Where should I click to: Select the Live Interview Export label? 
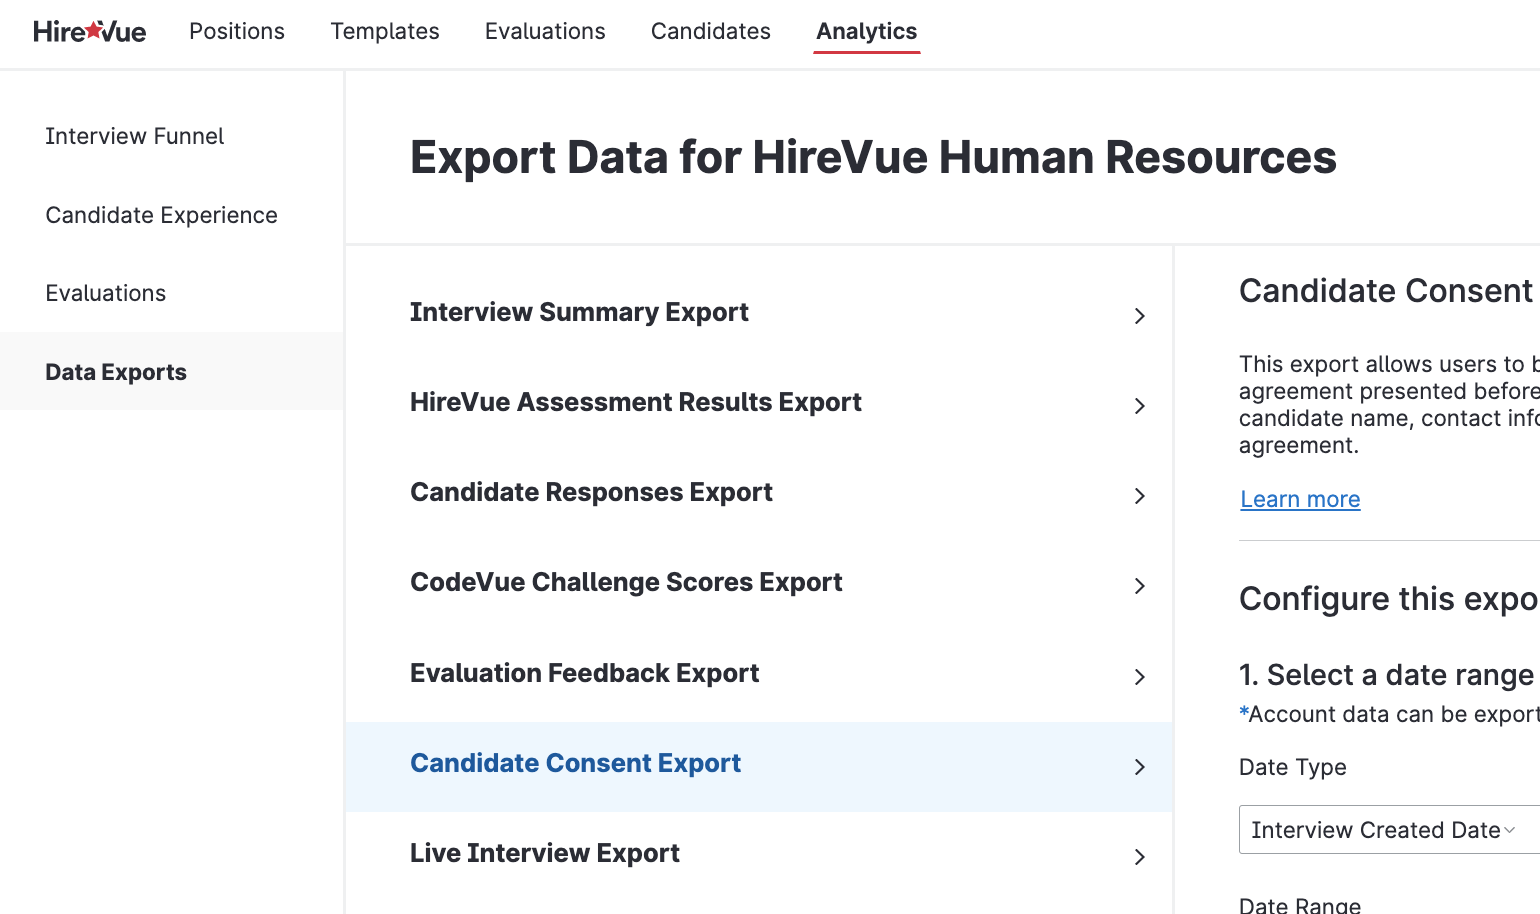tap(545, 853)
